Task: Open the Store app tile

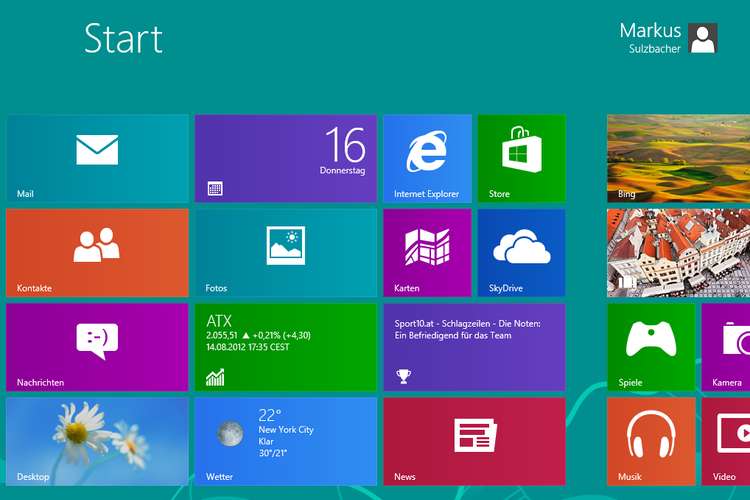Action: 521,158
